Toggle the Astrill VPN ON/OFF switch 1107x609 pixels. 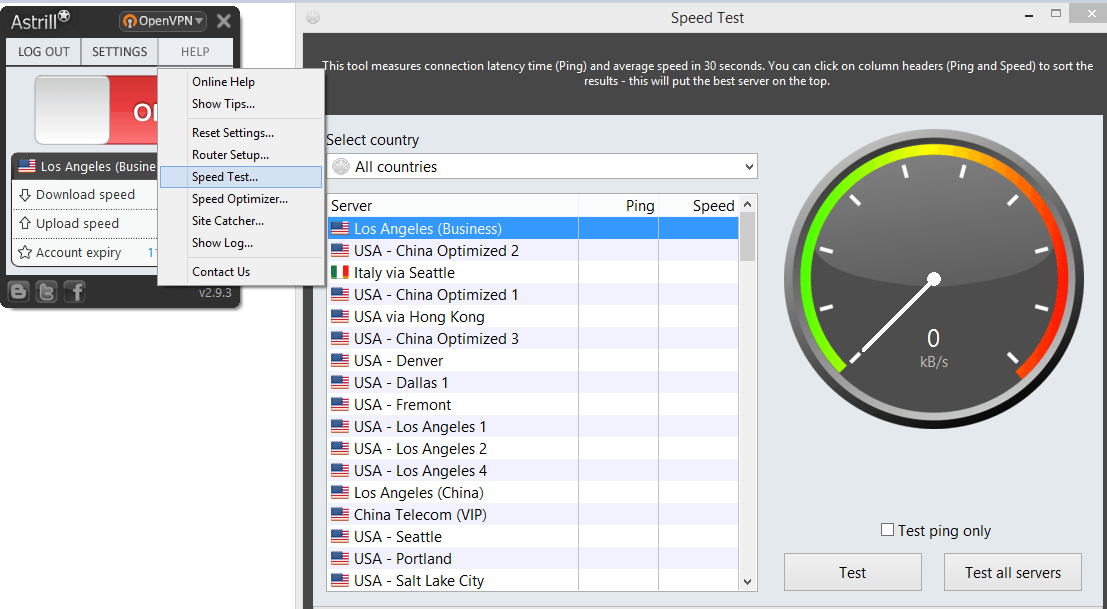(95, 111)
